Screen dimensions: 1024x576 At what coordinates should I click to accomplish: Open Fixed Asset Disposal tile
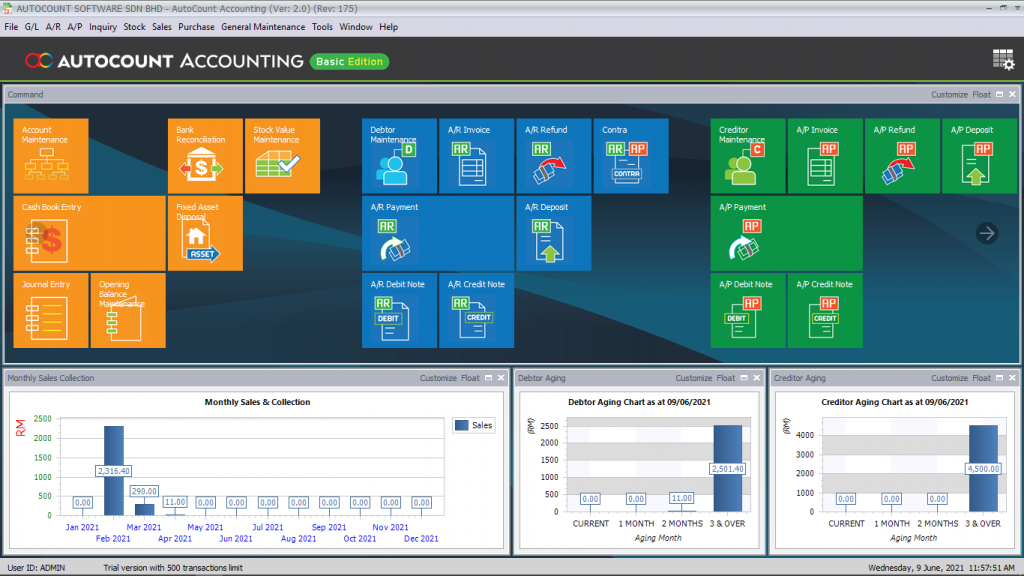205,233
